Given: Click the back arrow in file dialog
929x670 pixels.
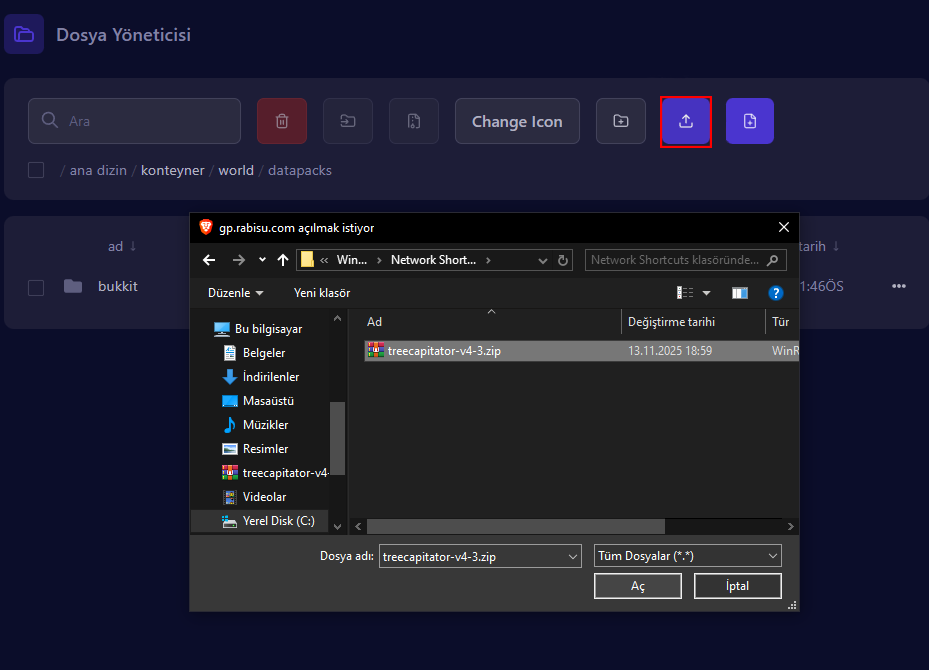Looking at the screenshot, I should (x=209, y=260).
